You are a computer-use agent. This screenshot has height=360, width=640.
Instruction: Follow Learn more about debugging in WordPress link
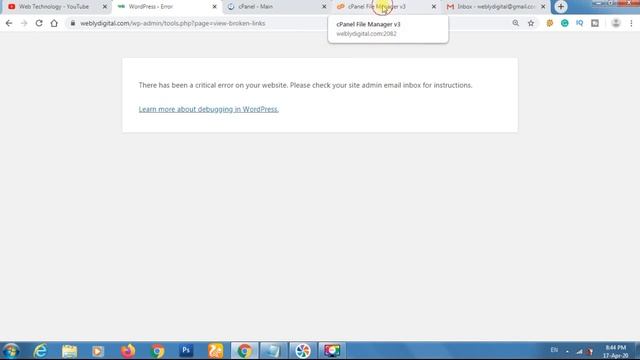coord(209,109)
